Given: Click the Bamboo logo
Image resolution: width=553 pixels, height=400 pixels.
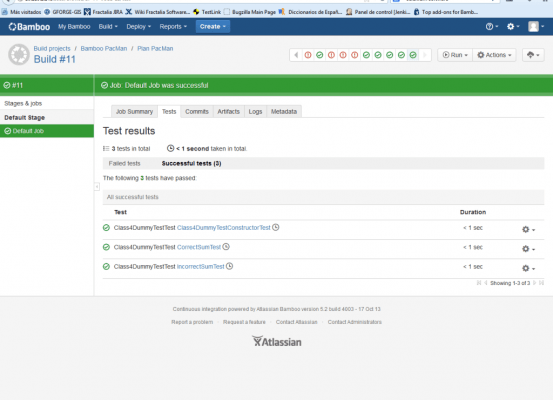Looking at the screenshot, I should pyautogui.click(x=29, y=27).
